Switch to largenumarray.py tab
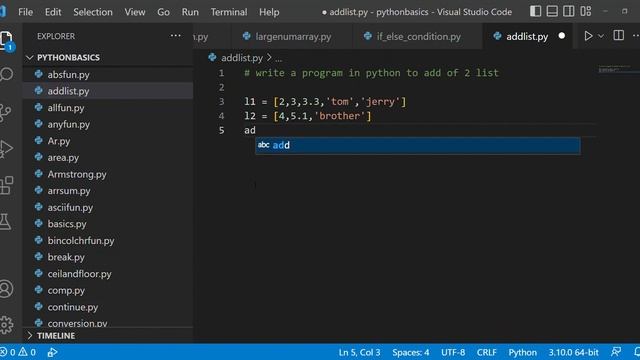Viewport: 640px width, 360px height. pos(292,36)
